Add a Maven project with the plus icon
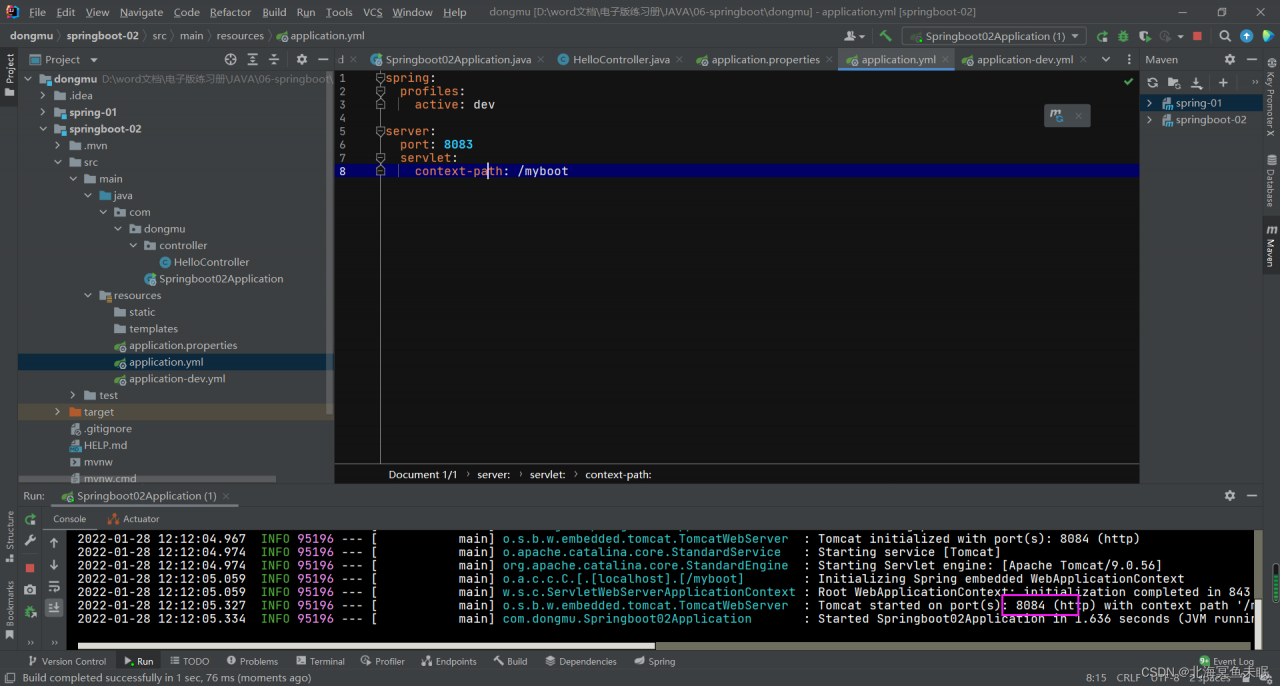This screenshot has height=686, width=1280. click(x=1222, y=83)
